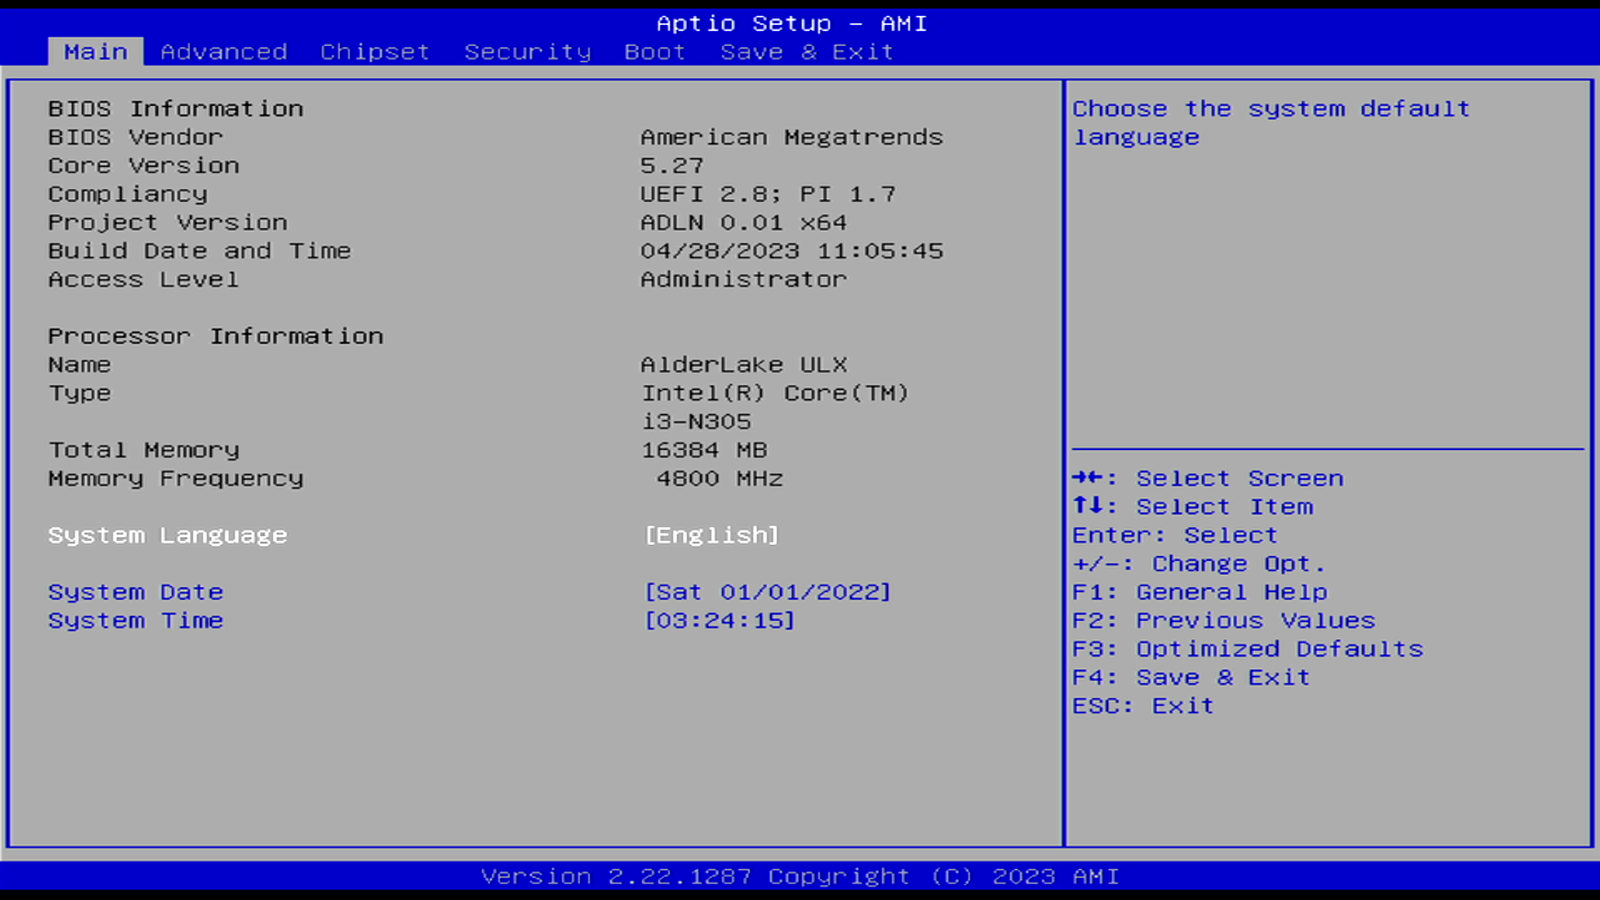Select the System Date field
The image size is (1600, 900).
coord(136,591)
